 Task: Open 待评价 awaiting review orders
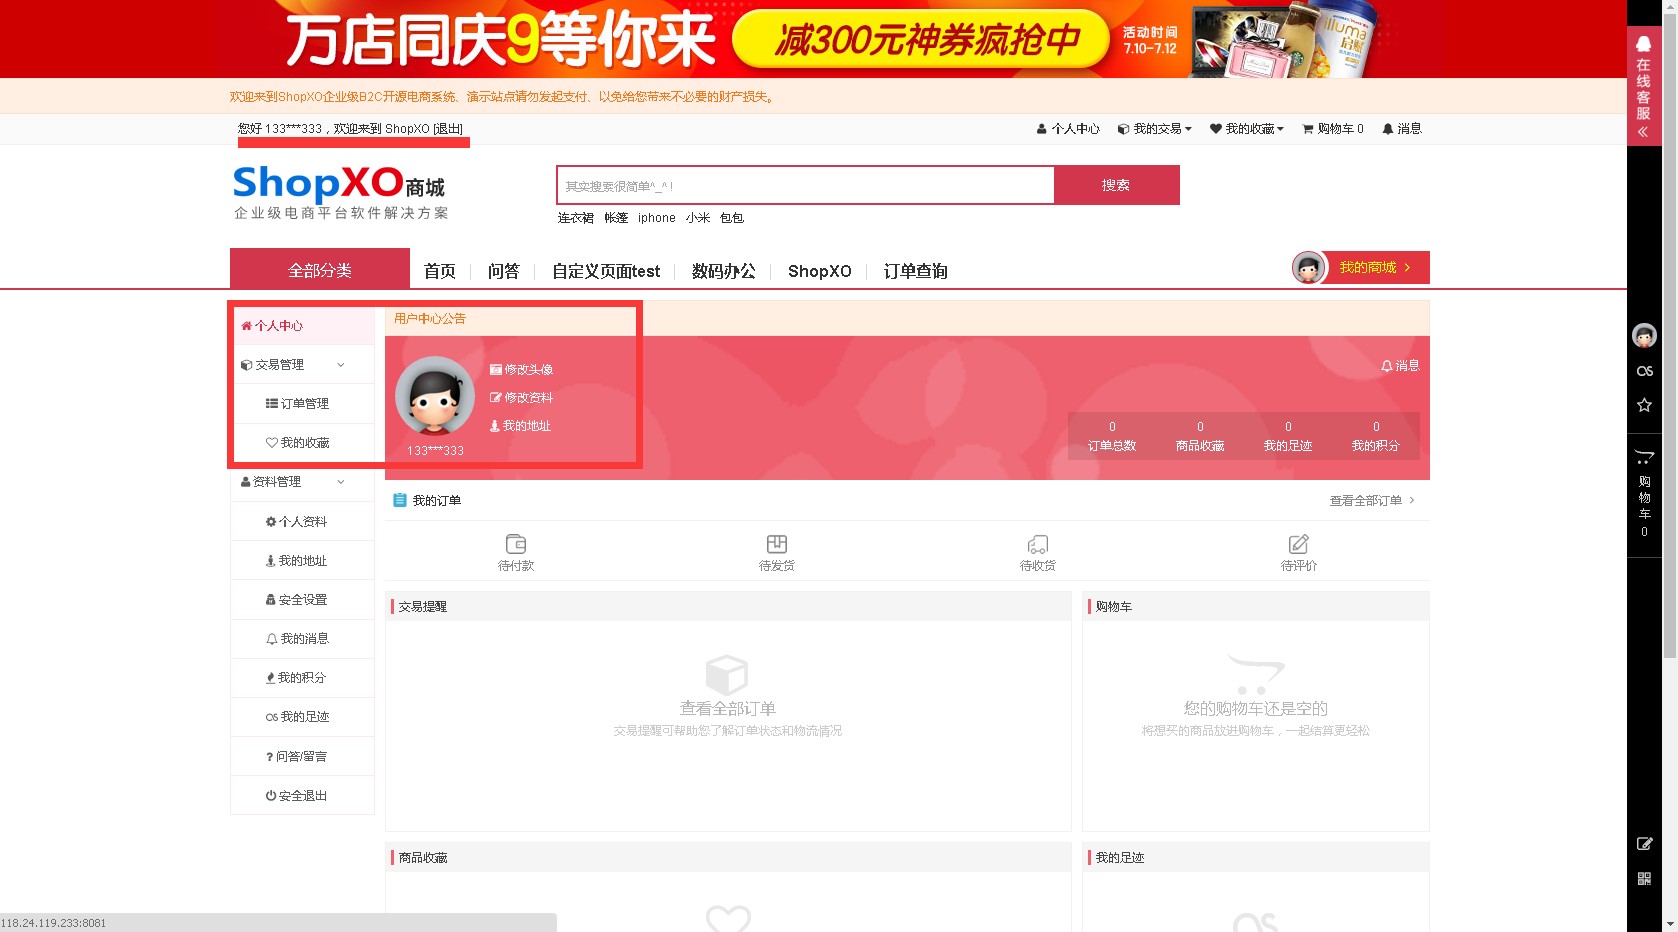1299,552
